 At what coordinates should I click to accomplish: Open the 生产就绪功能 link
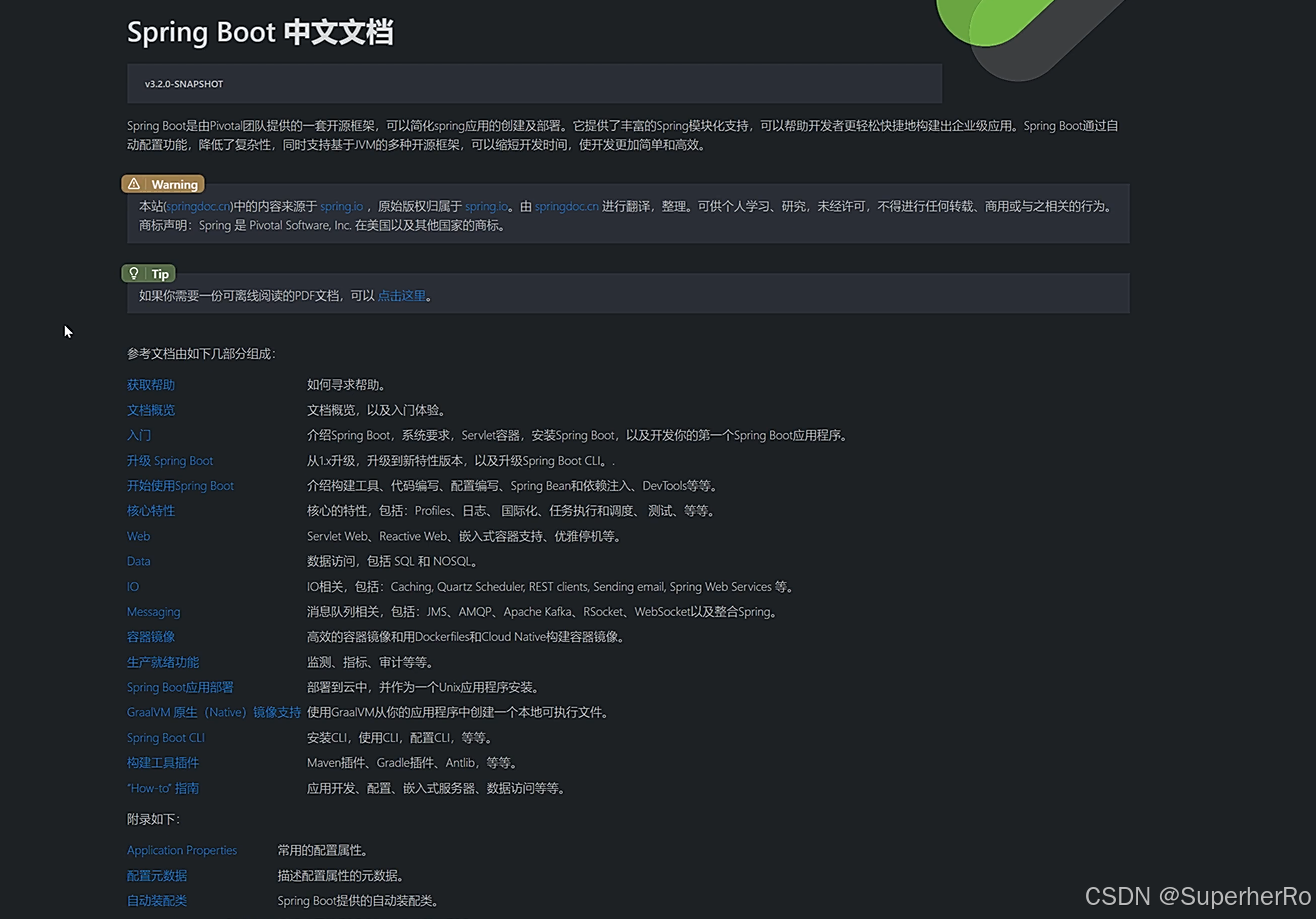[163, 662]
